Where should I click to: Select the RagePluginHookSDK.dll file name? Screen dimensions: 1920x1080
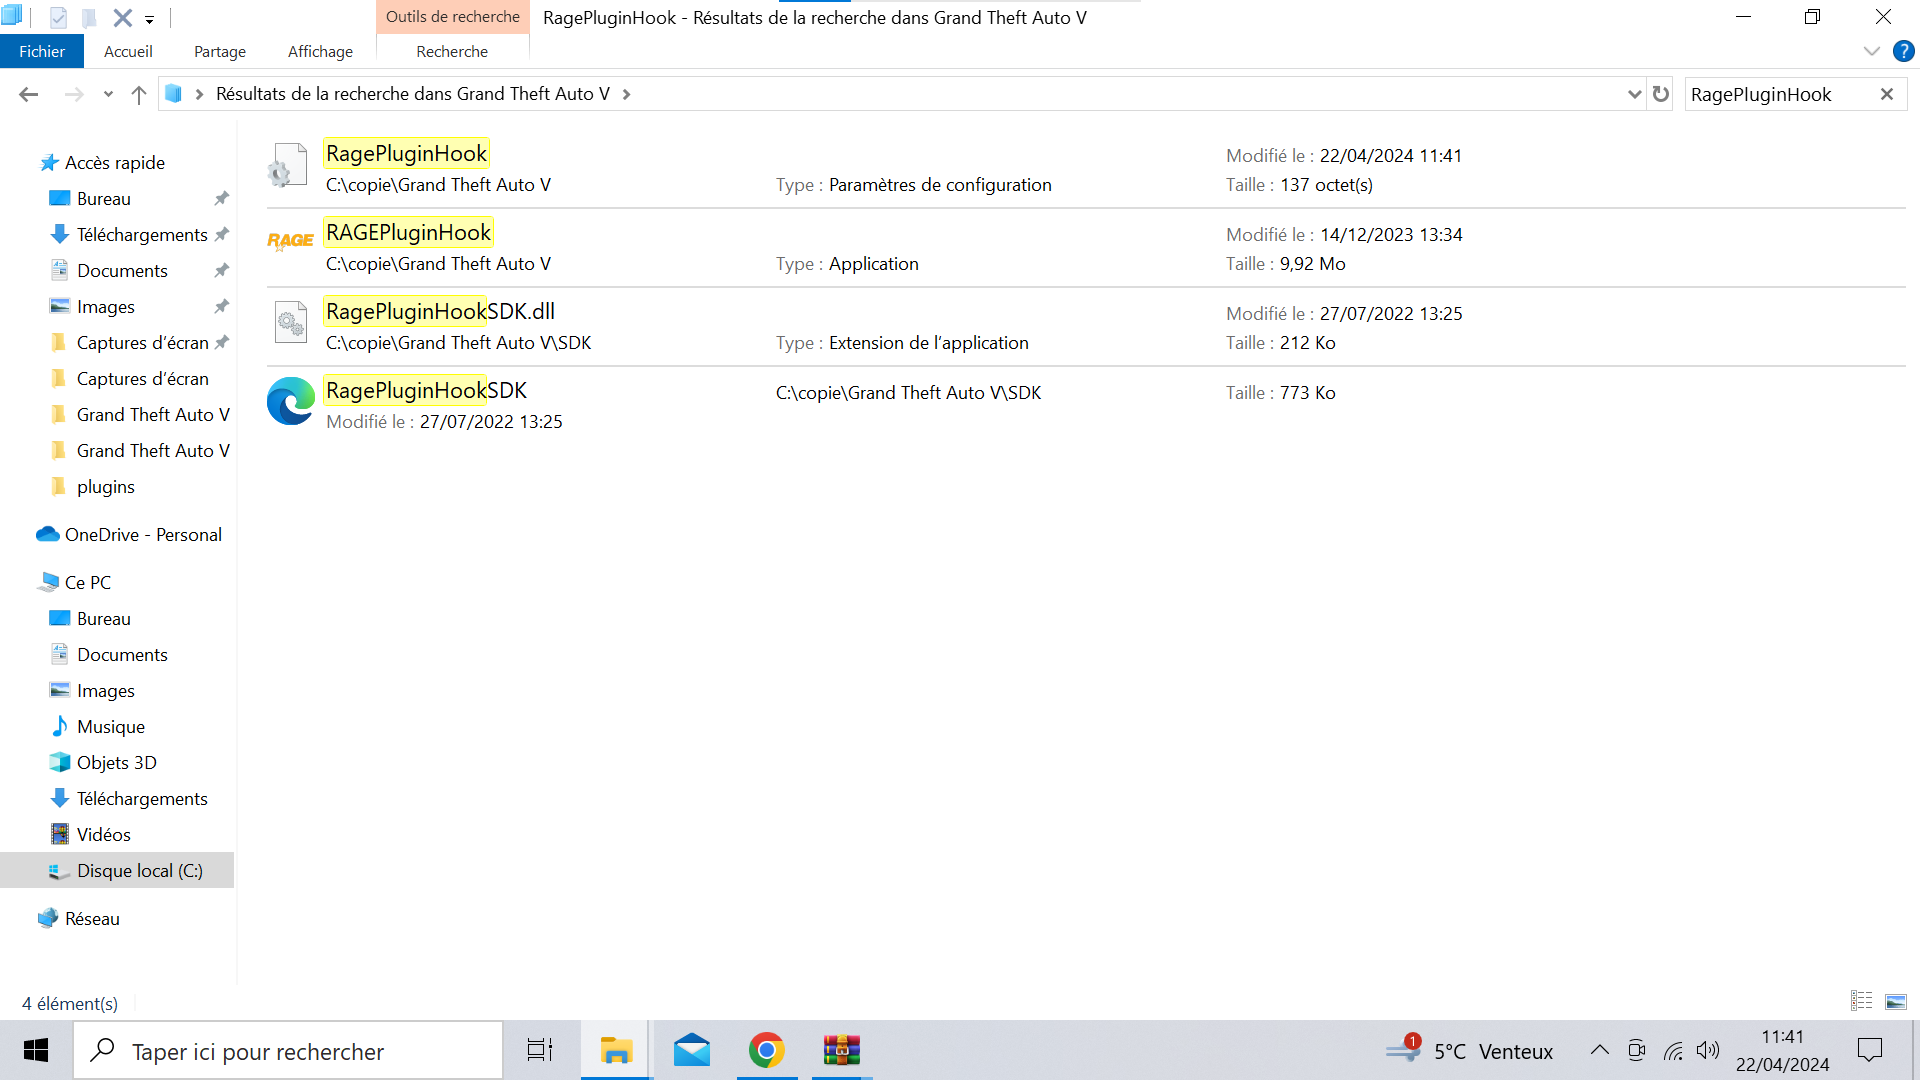point(440,312)
